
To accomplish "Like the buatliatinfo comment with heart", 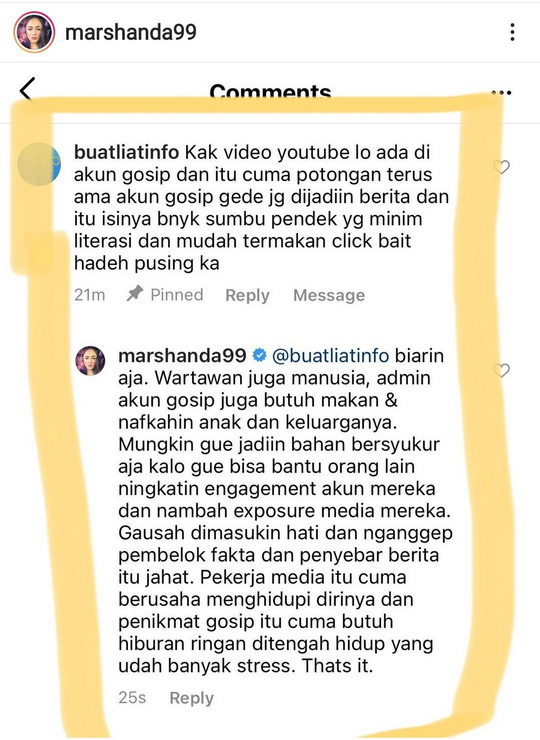I will (501, 167).
